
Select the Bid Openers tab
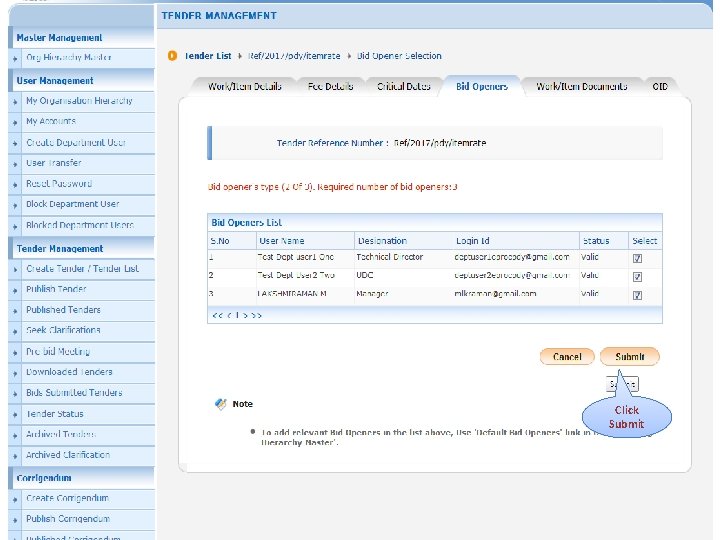point(482,86)
